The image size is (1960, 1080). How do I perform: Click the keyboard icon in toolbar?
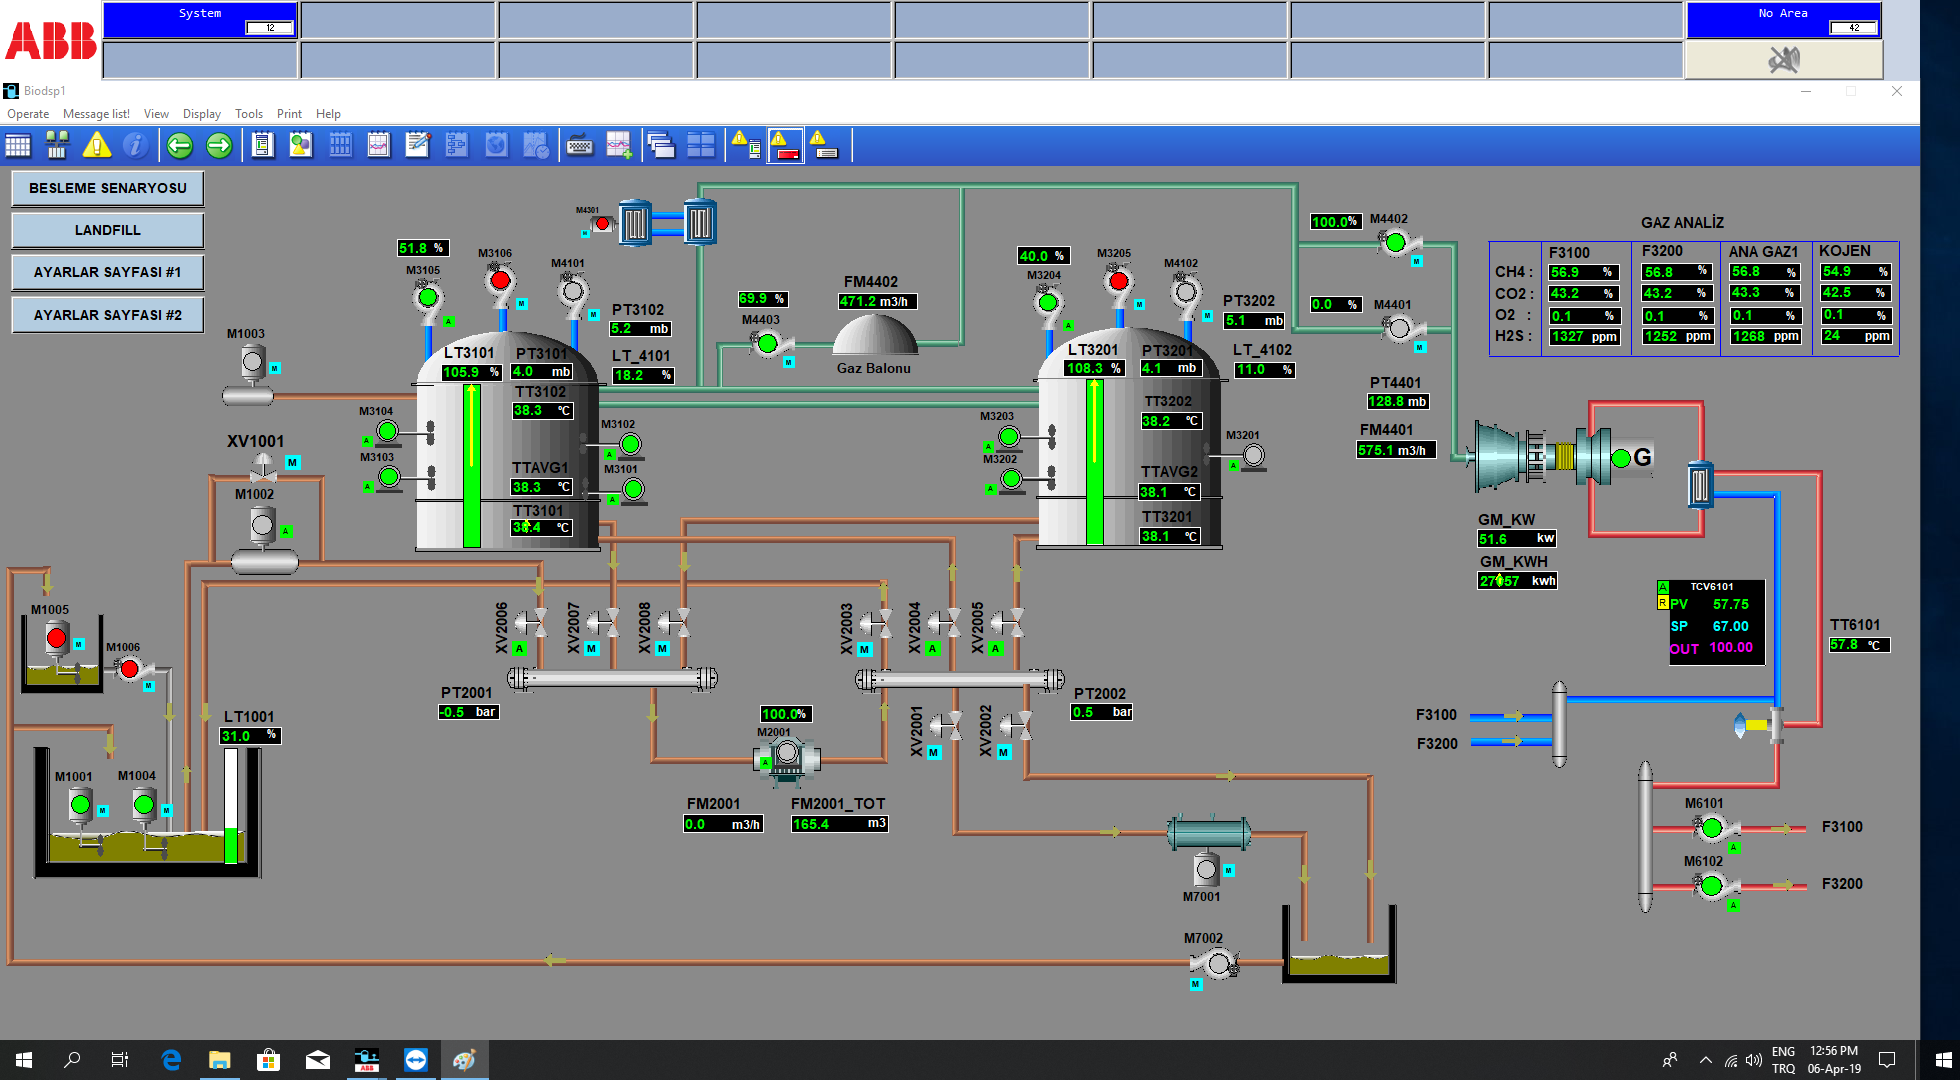[579, 146]
